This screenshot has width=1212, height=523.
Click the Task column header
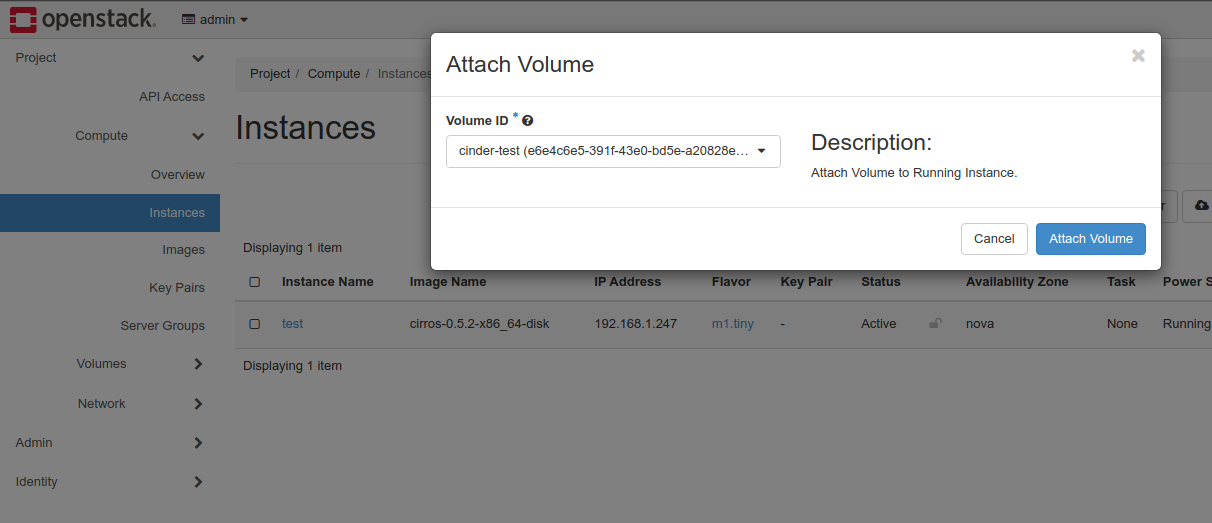click(x=1121, y=282)
